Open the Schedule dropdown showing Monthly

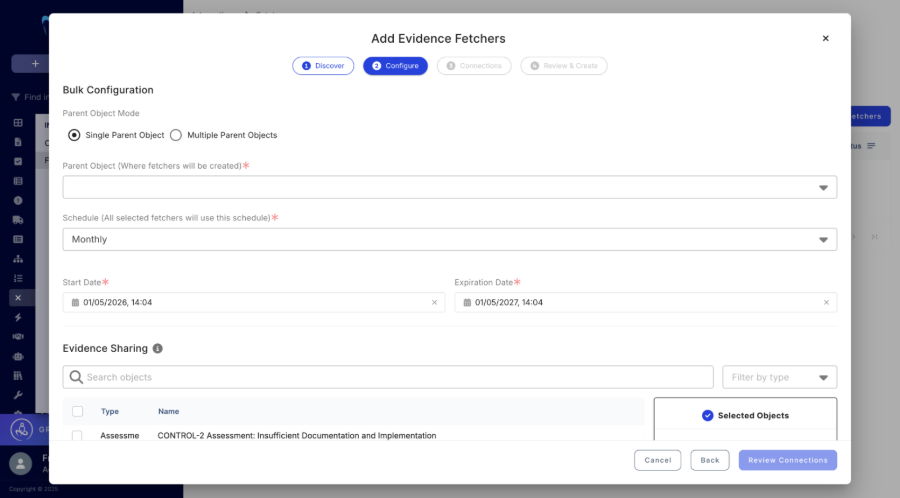(449, 239)
